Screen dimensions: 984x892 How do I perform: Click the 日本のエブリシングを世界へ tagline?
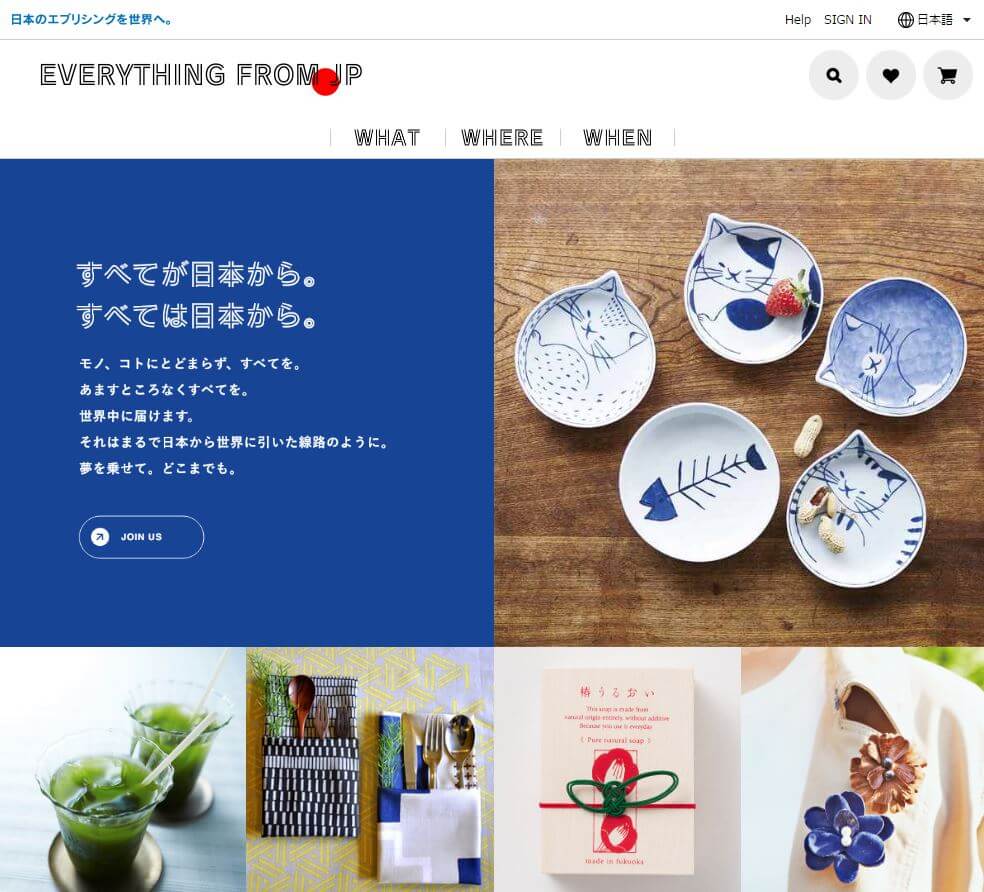tap(92, 19)
